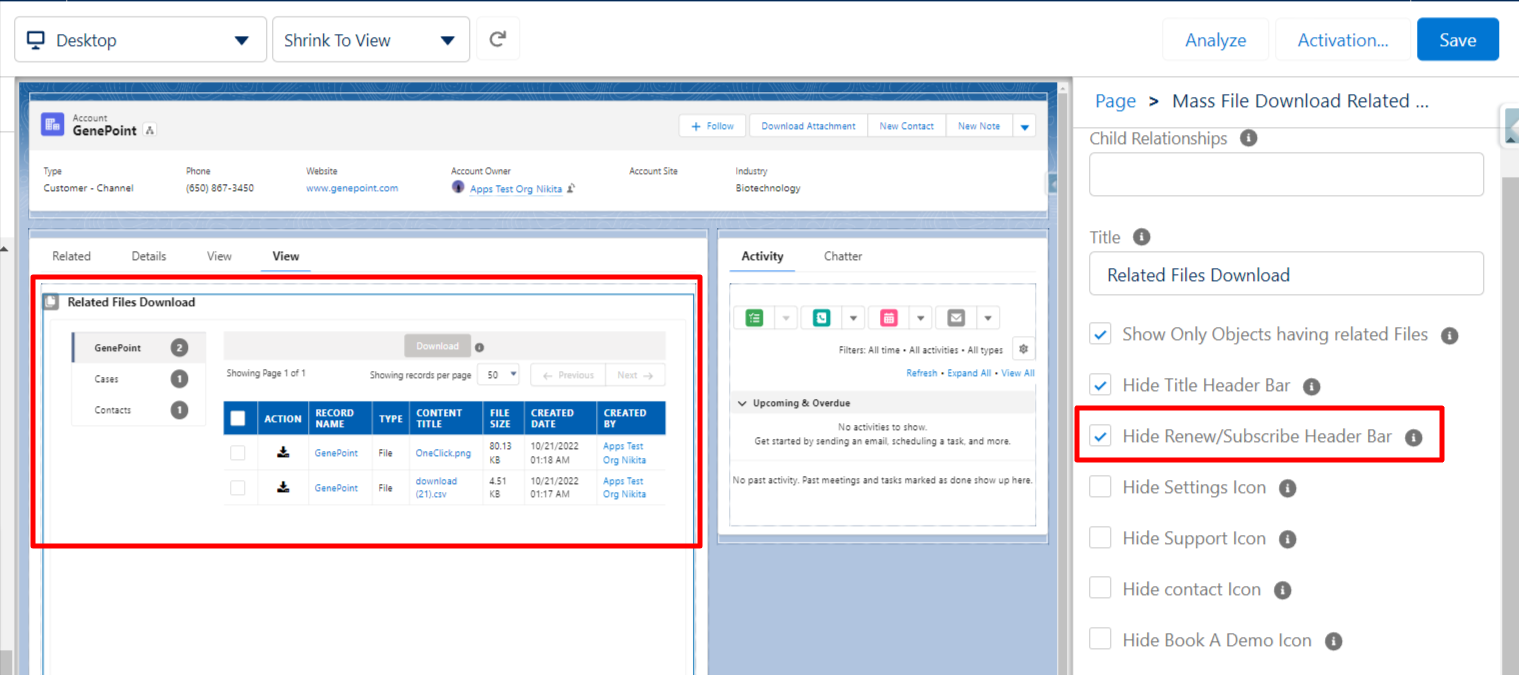The width and height of the screenshot is (1519, 675).
Task: Uncheck the Hide Title Header Bar checkbox
Action: pyautogui.click(x=1100, y=385)
